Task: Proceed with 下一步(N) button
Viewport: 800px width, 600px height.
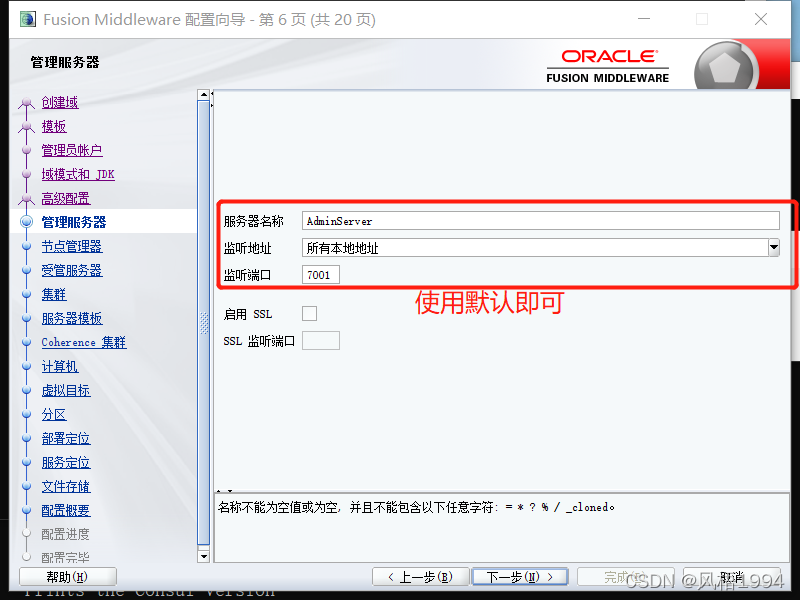Action: point(519,577)
